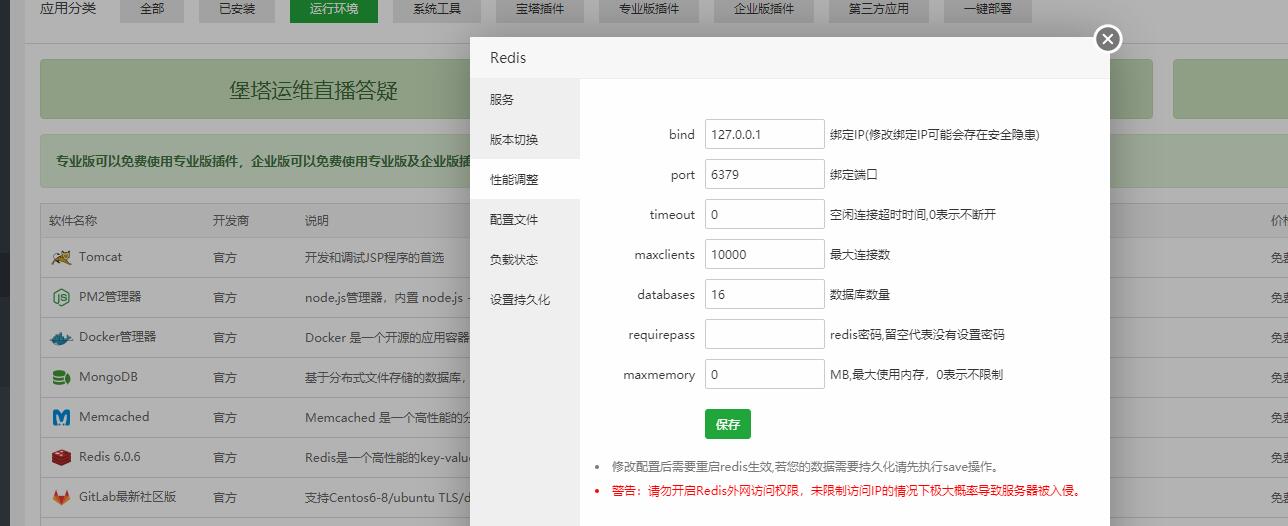1288x526 pixels.
Task: Open 配置文件 in Redis sidebar
Action: click(525, 219)
